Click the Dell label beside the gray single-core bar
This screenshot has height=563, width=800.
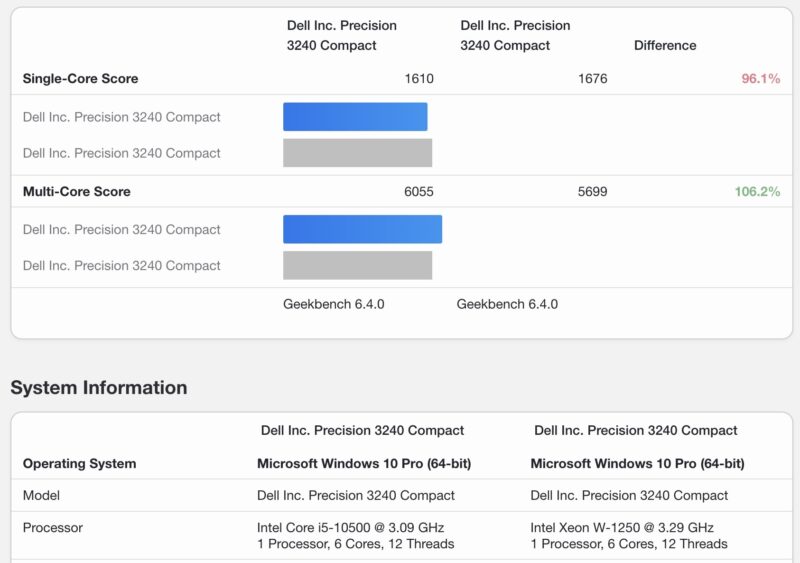tap(121, 153)
